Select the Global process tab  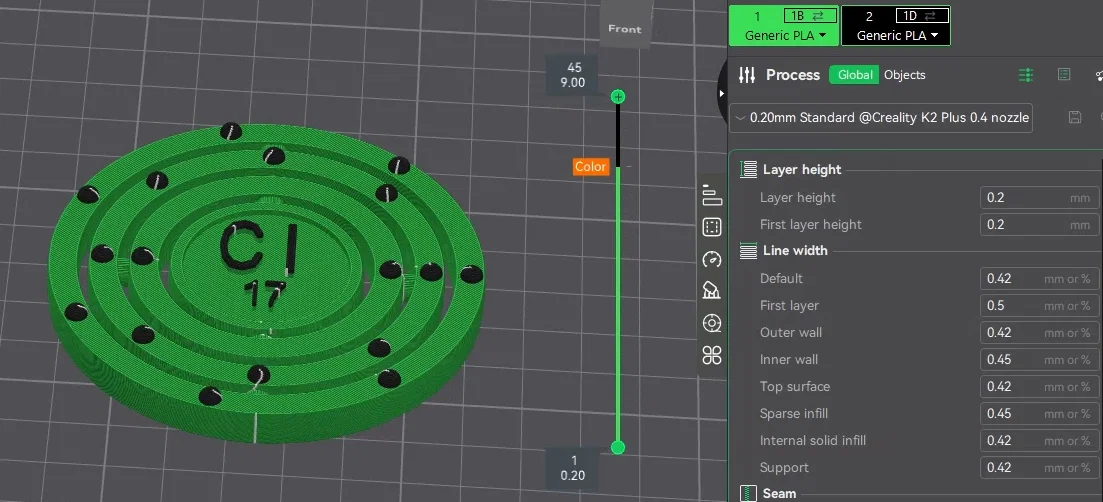tap(854, 75)
